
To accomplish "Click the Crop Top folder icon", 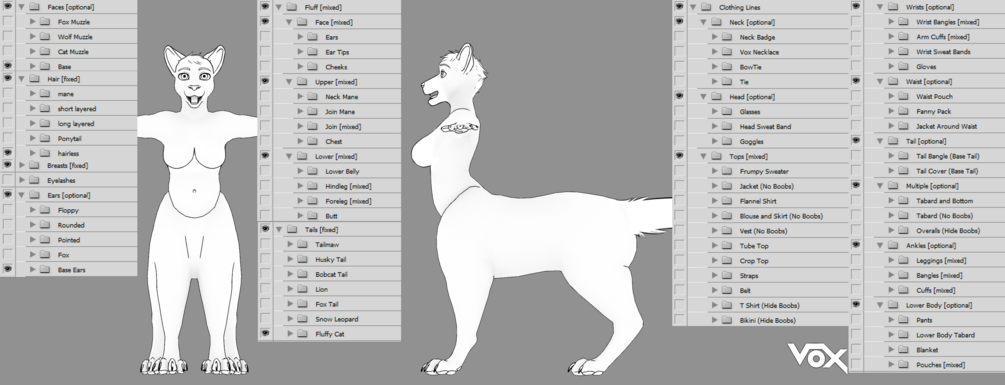I will point(727,261).
